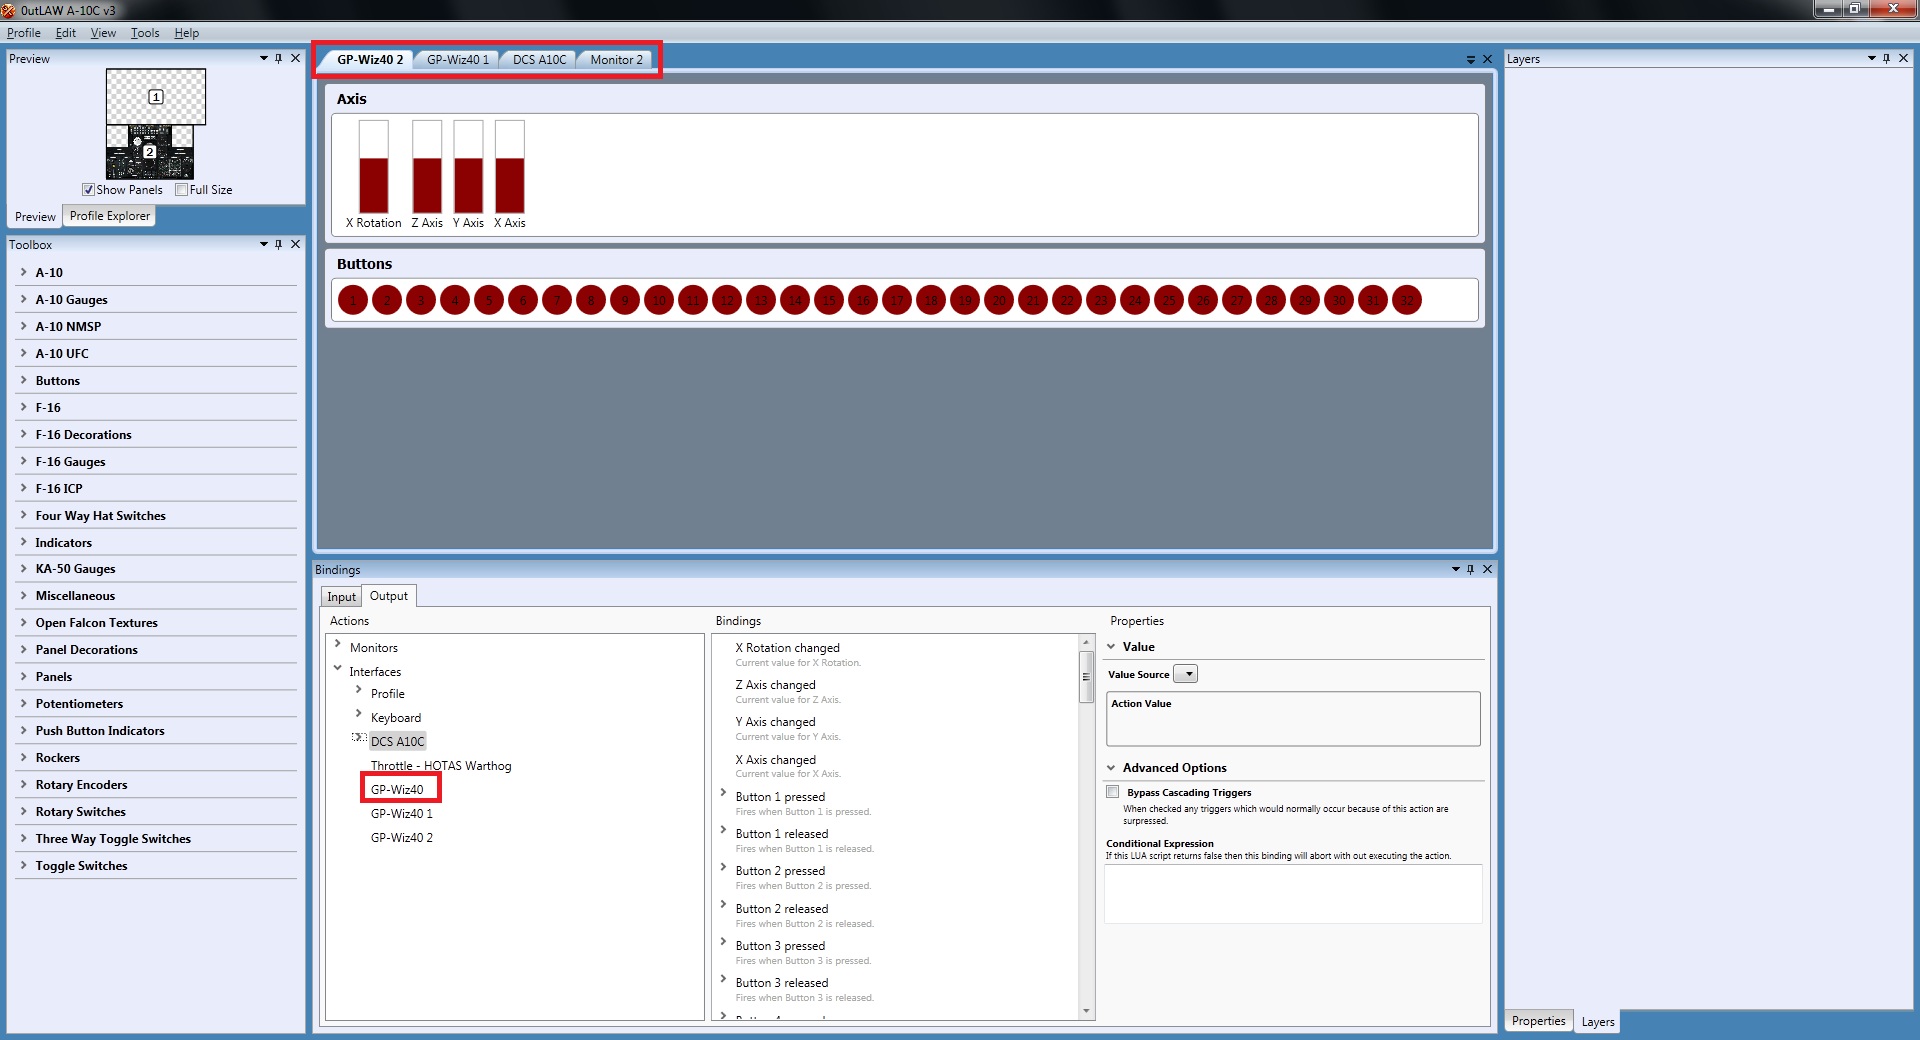Image resolution: width=1920 pixels, height=1040 pixels.
Task: Expand the Keyboard interface node
Action: (x=359, y=714)
